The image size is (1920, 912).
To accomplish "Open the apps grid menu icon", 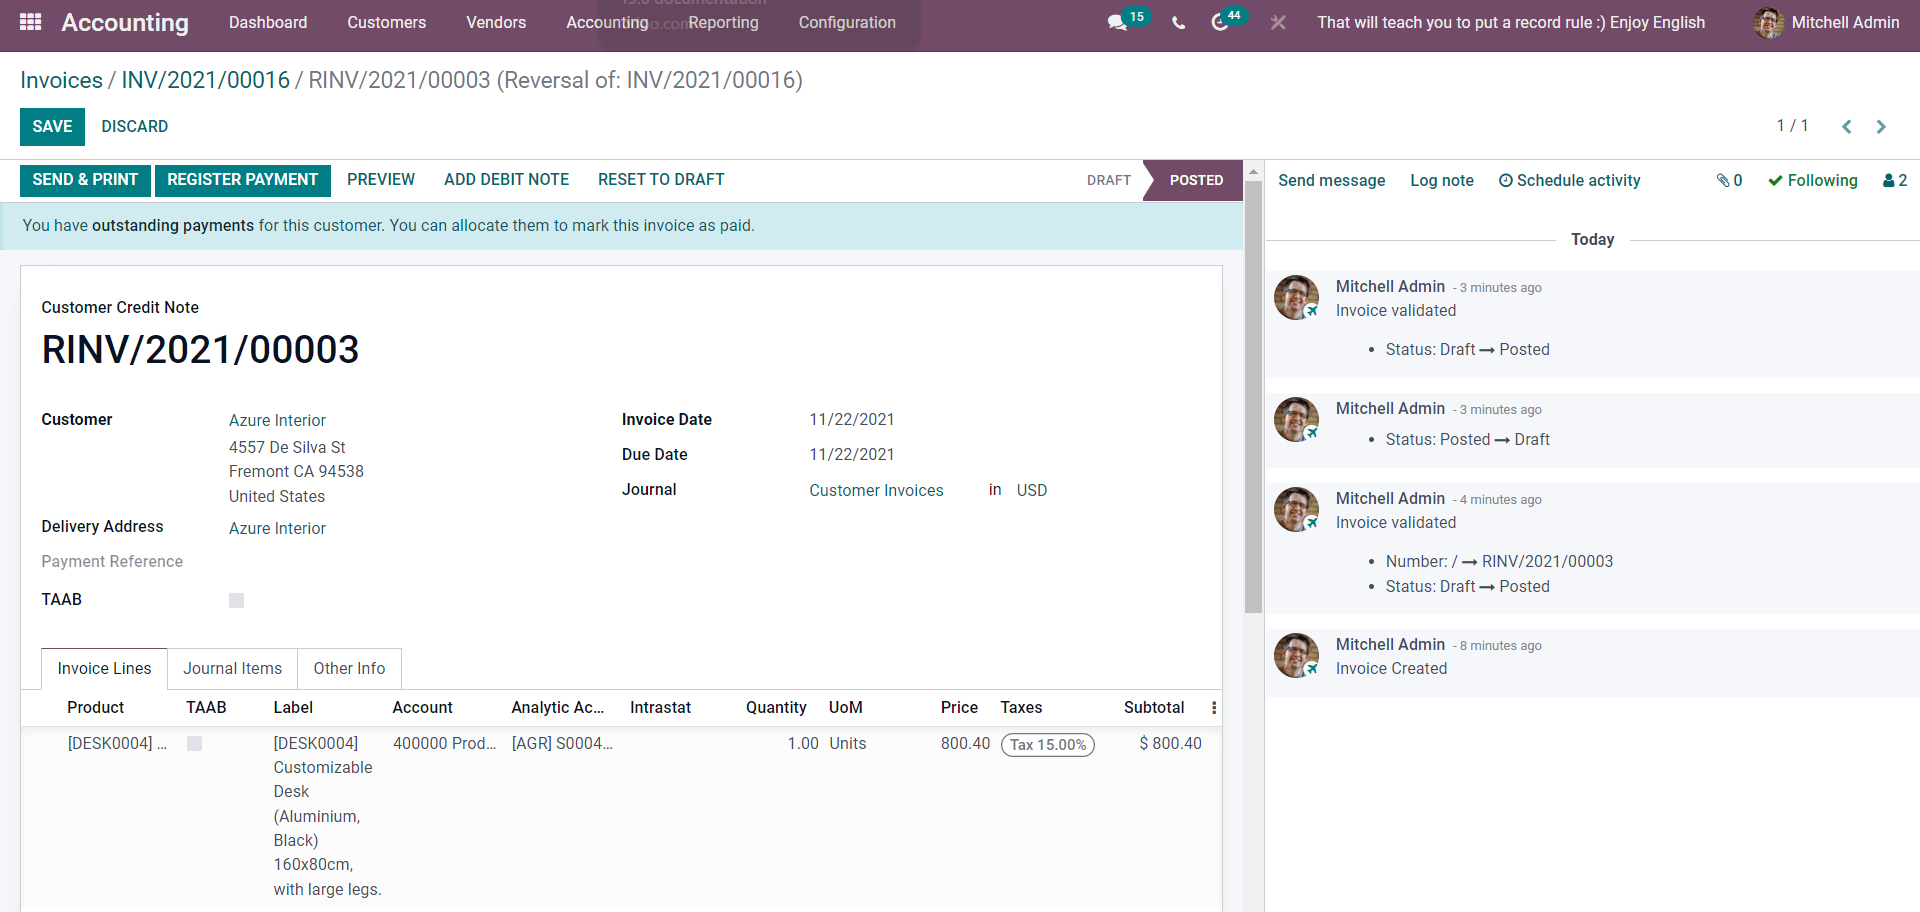I will [x=30, y=22].
